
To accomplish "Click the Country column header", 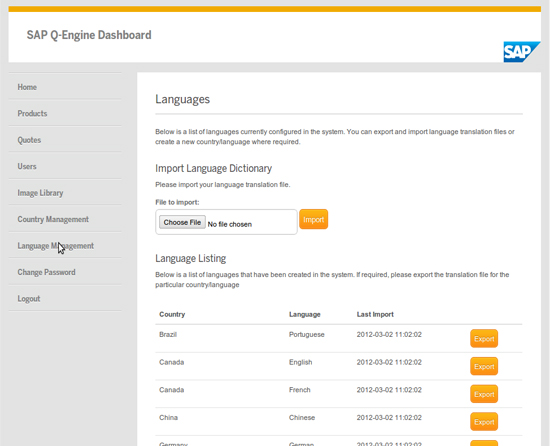I will click(x=172, y=314).
